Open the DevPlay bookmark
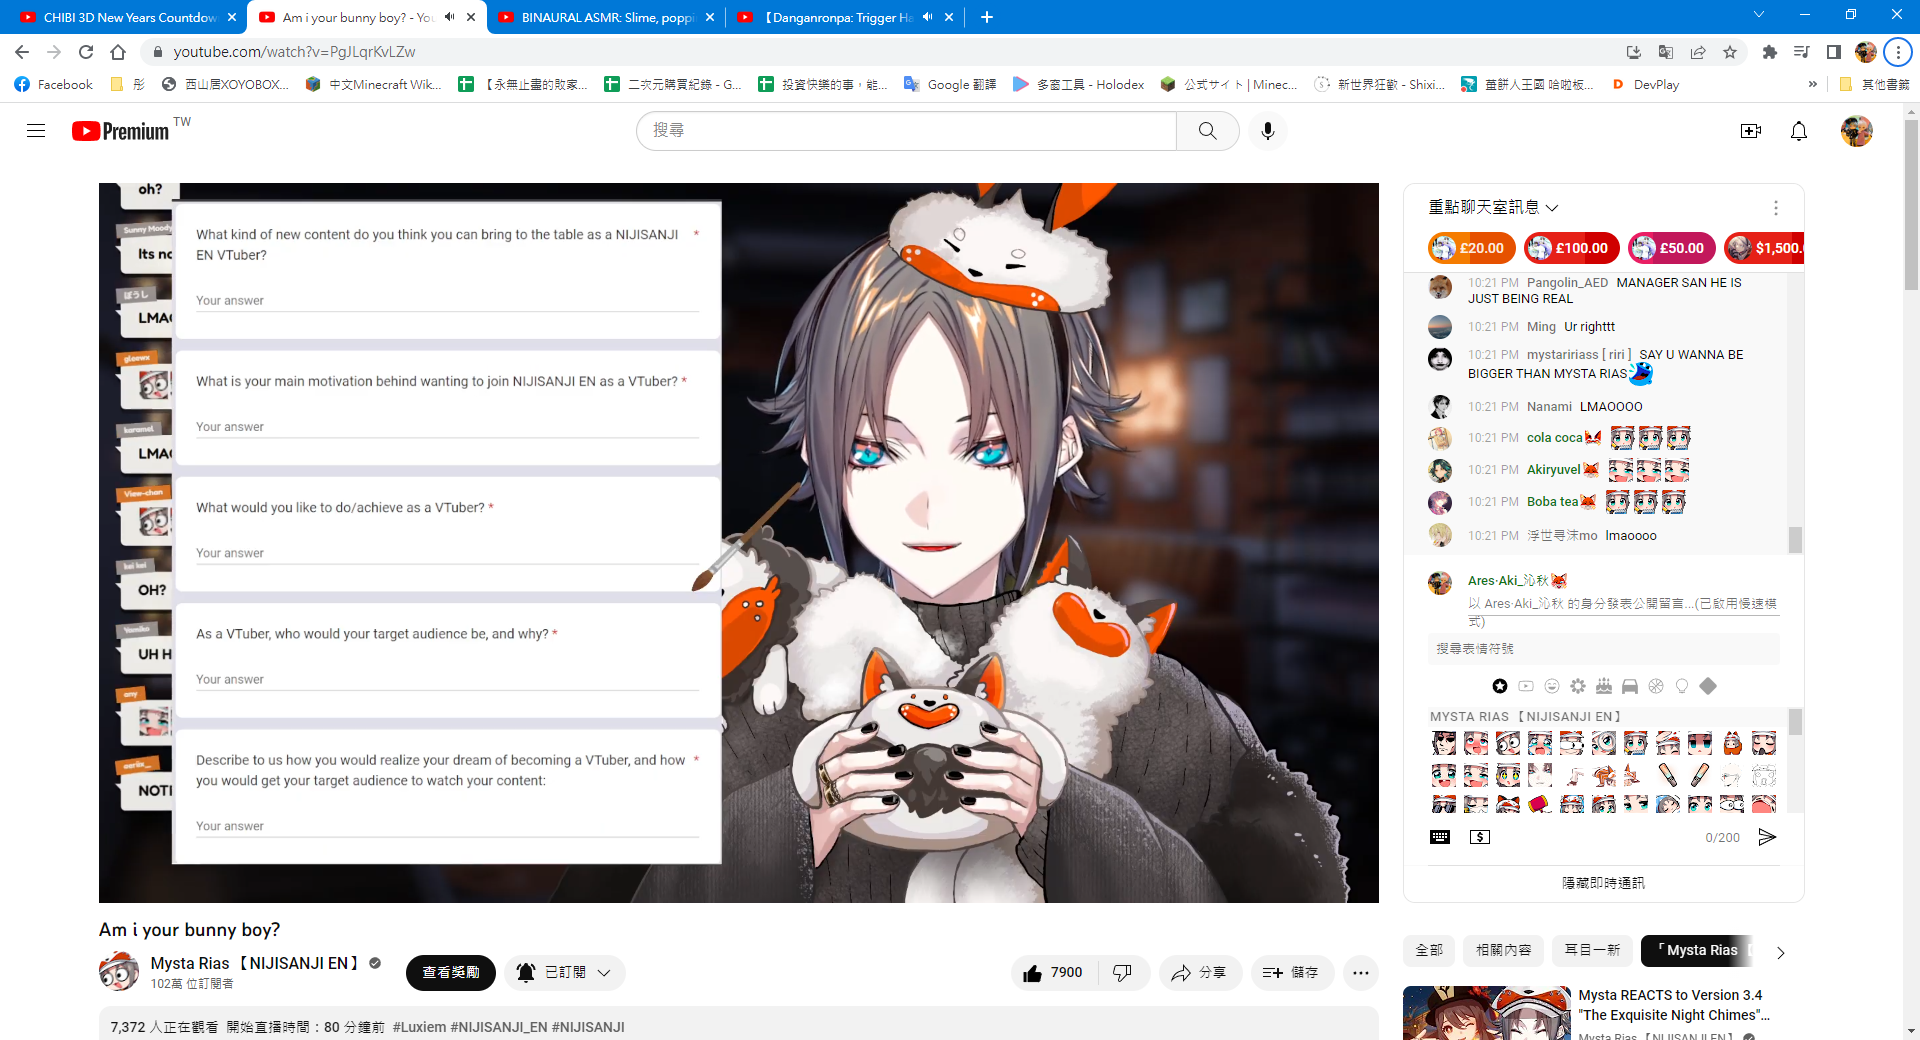This screenshot has width=1920, height=1040. point(1646,85)
